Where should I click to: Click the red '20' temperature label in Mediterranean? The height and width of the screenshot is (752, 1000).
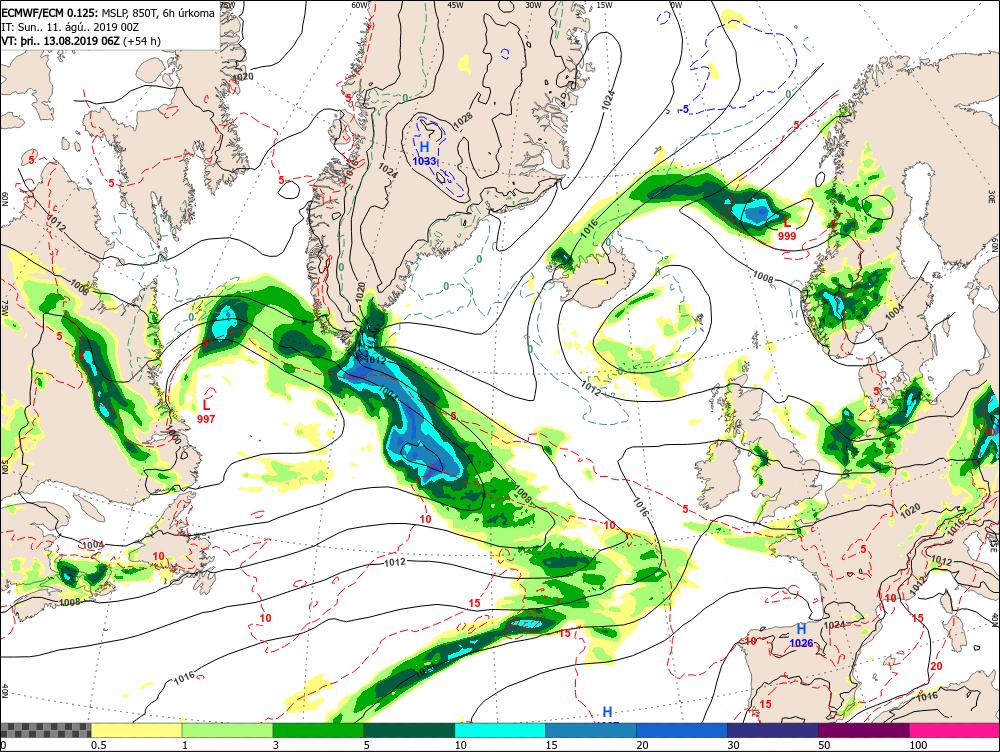(936, 666)
